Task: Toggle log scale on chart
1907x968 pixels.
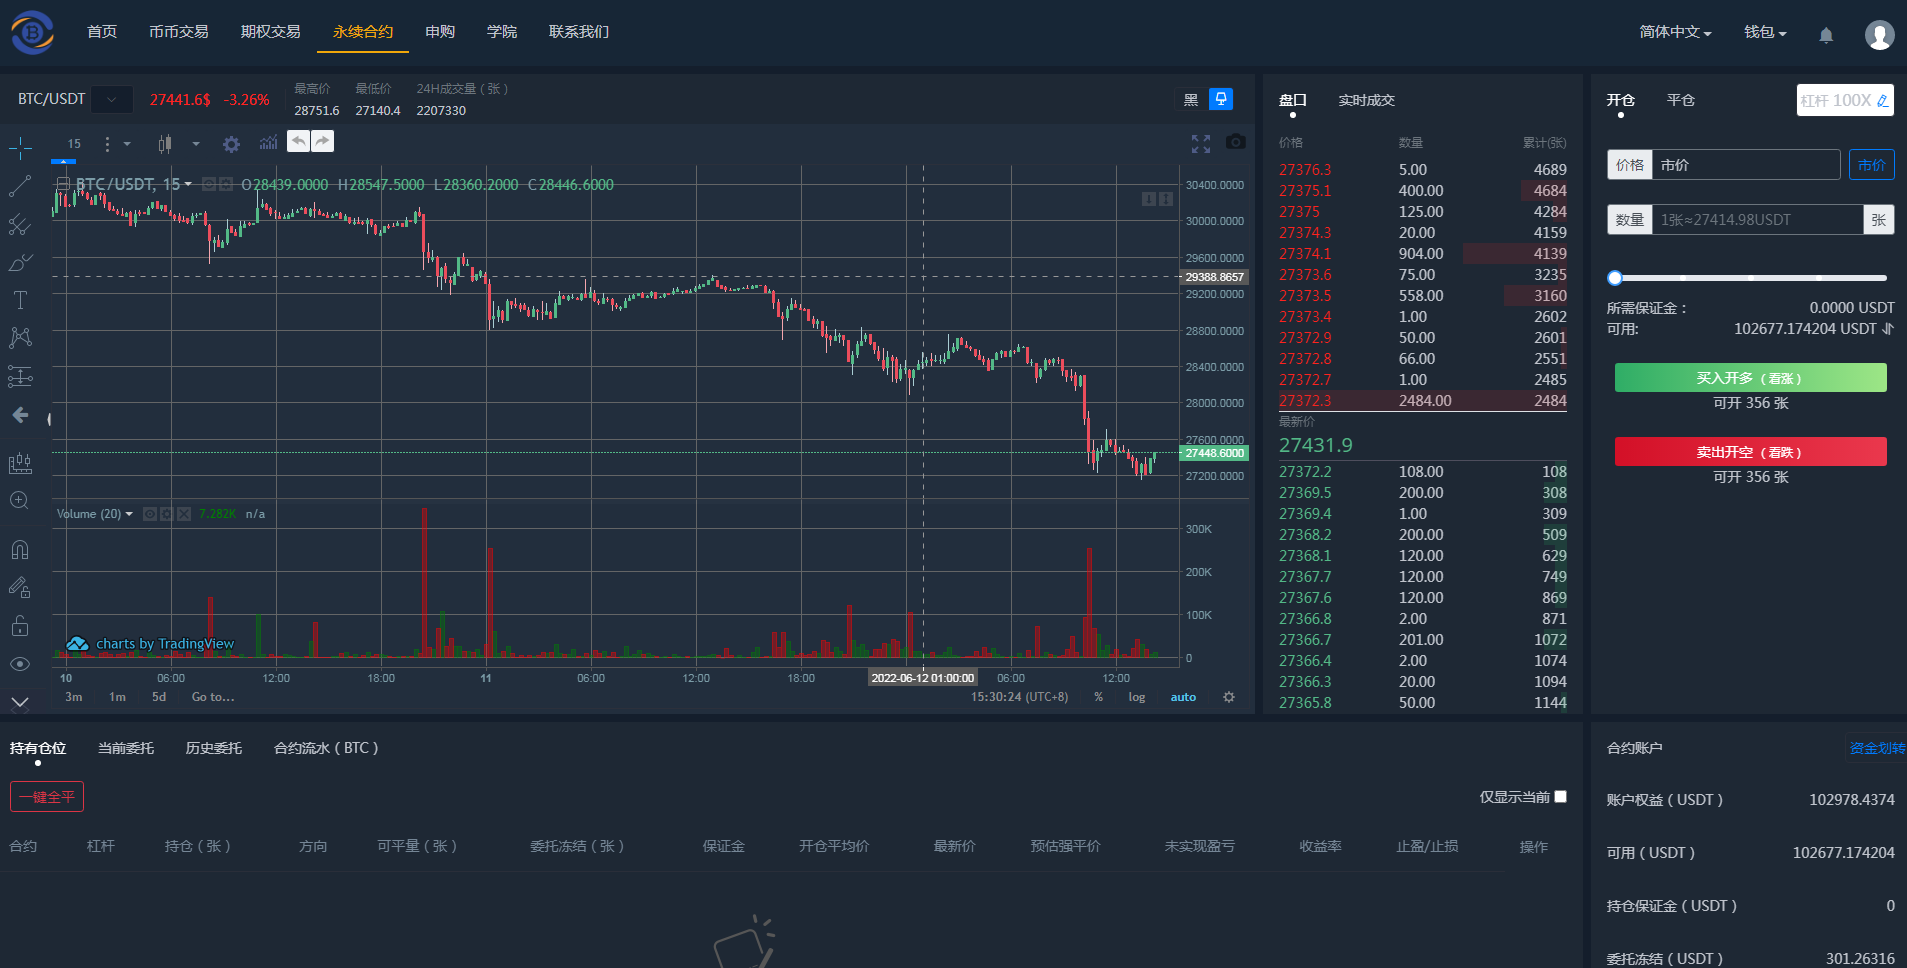Action: (x=1137, y=697)
